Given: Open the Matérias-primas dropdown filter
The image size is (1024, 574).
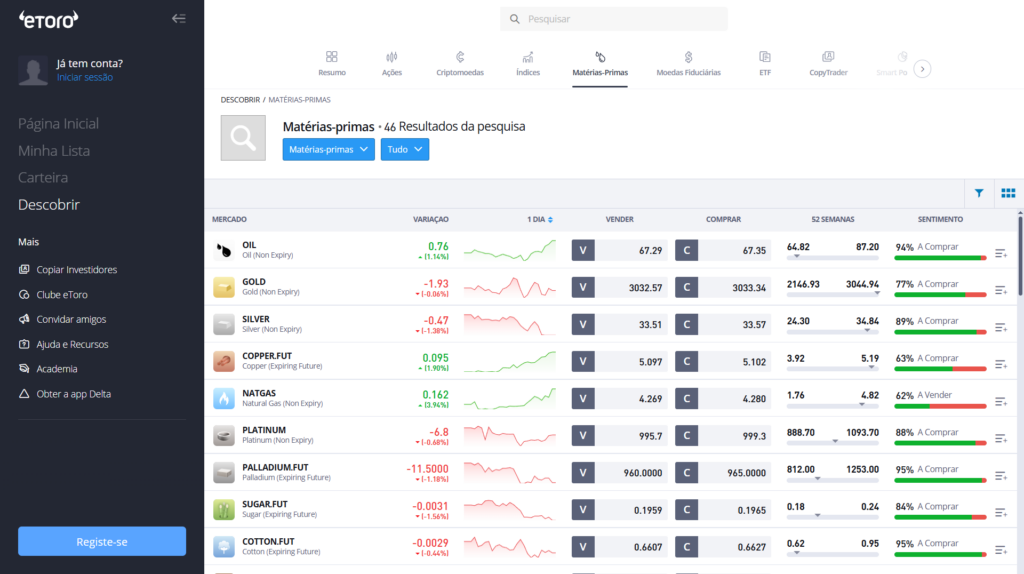Looking at the screenshot, I should pos(328,150).
